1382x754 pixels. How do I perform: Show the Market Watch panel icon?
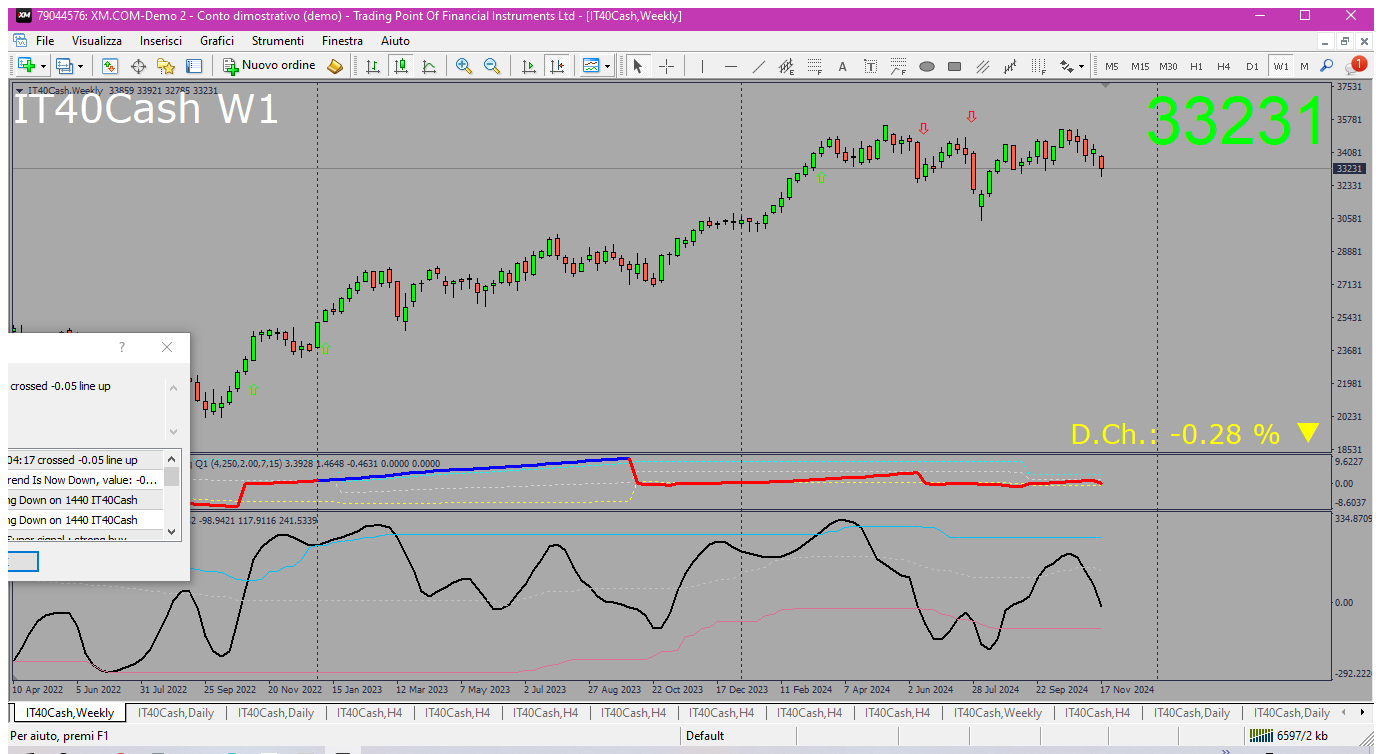[x=110, y=66]
